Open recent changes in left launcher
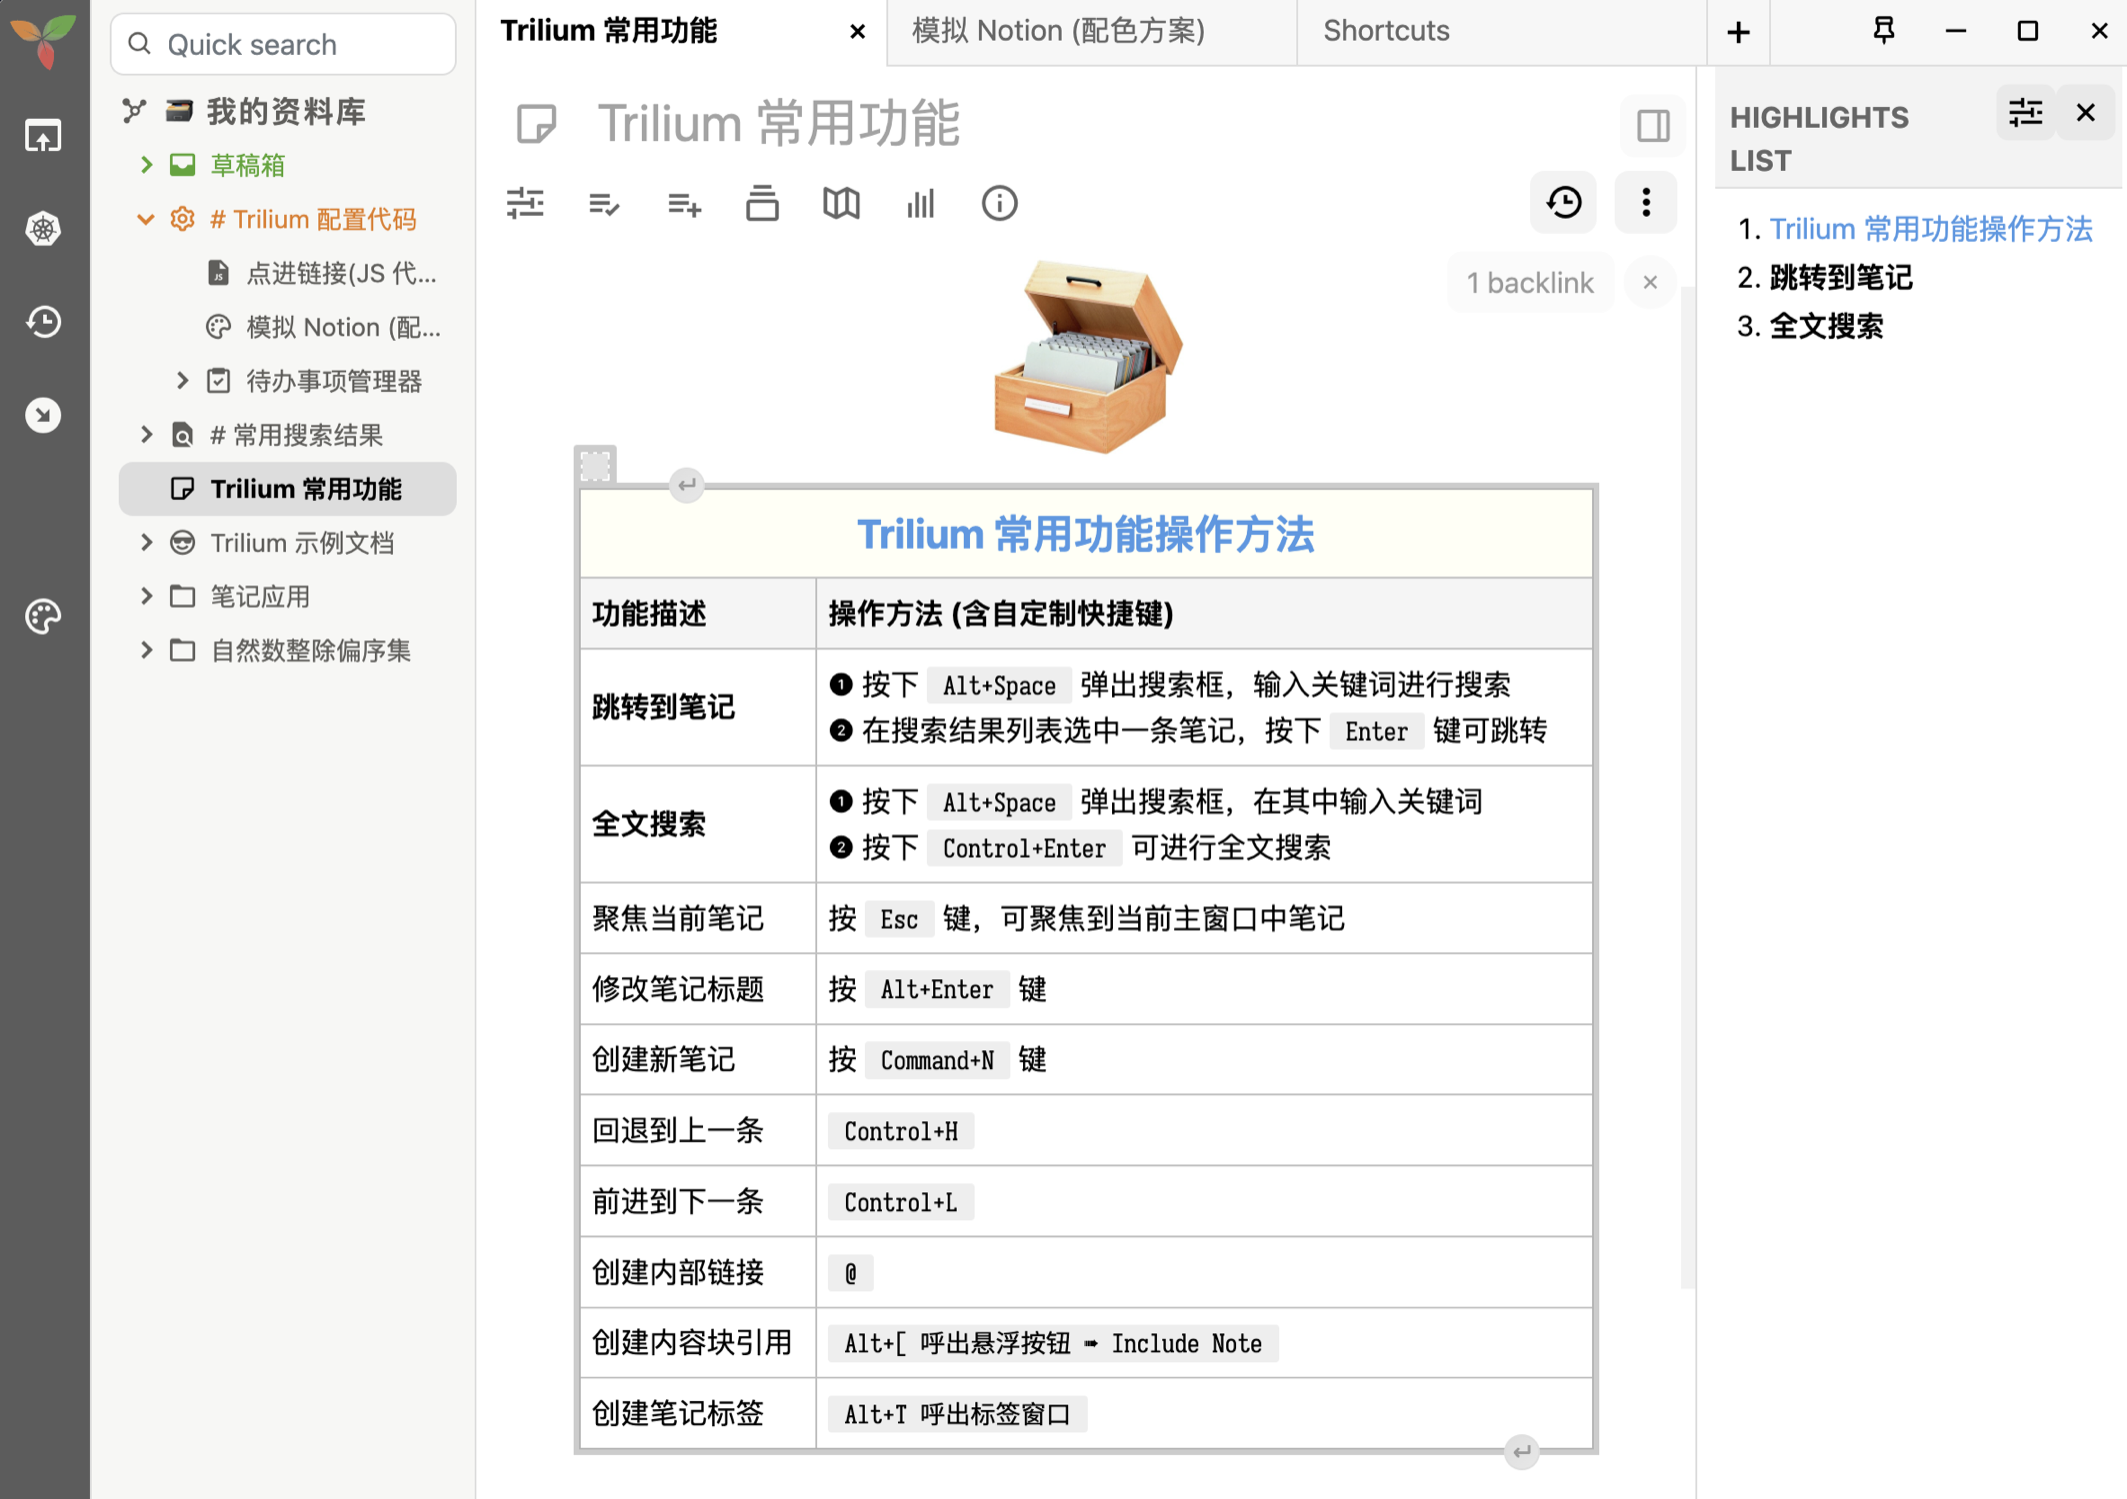2127x1499 pixels. (43, 322)
